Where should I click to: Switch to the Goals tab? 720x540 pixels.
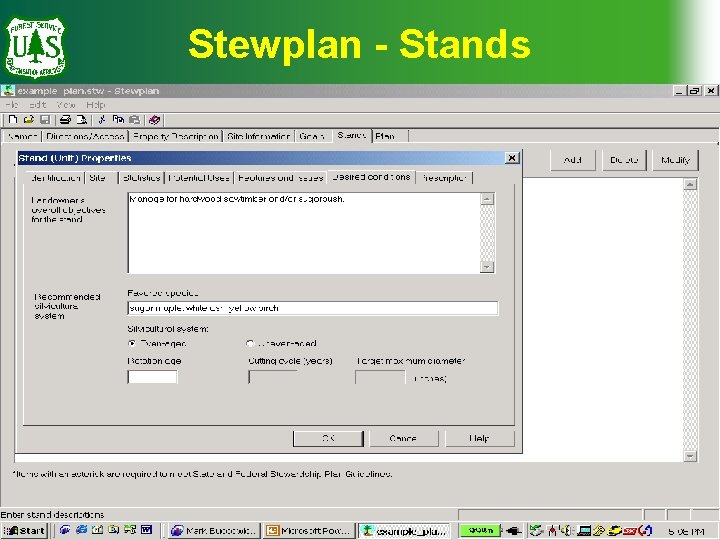point(312,136)
